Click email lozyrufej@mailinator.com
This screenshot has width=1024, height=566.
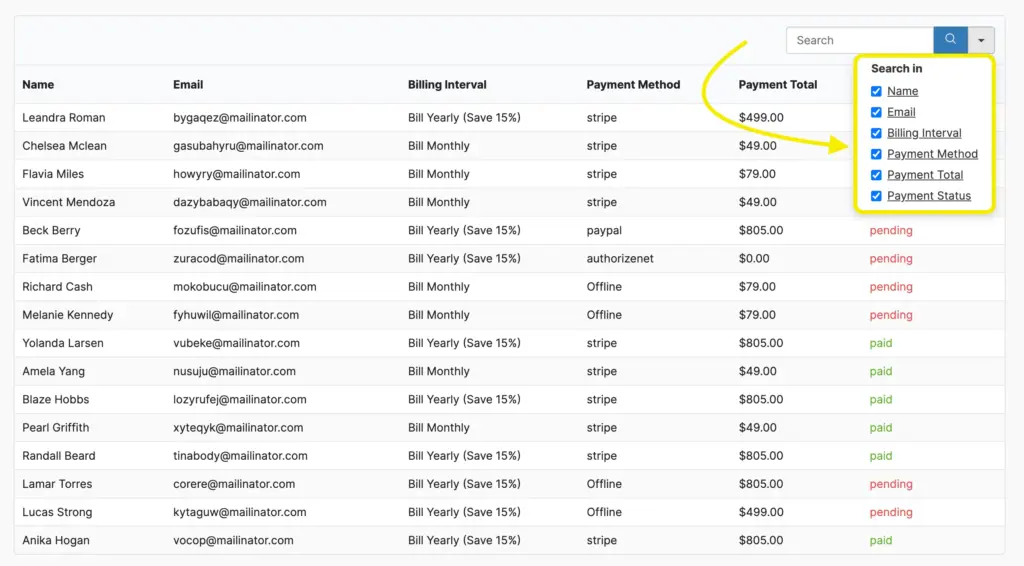click(240, 399)
